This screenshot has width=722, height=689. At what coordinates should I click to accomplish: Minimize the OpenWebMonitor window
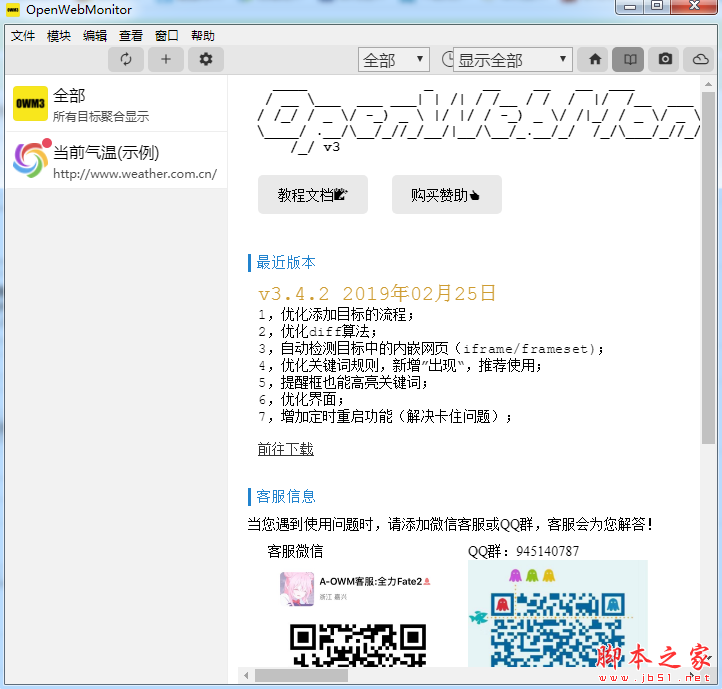point(630,6)
